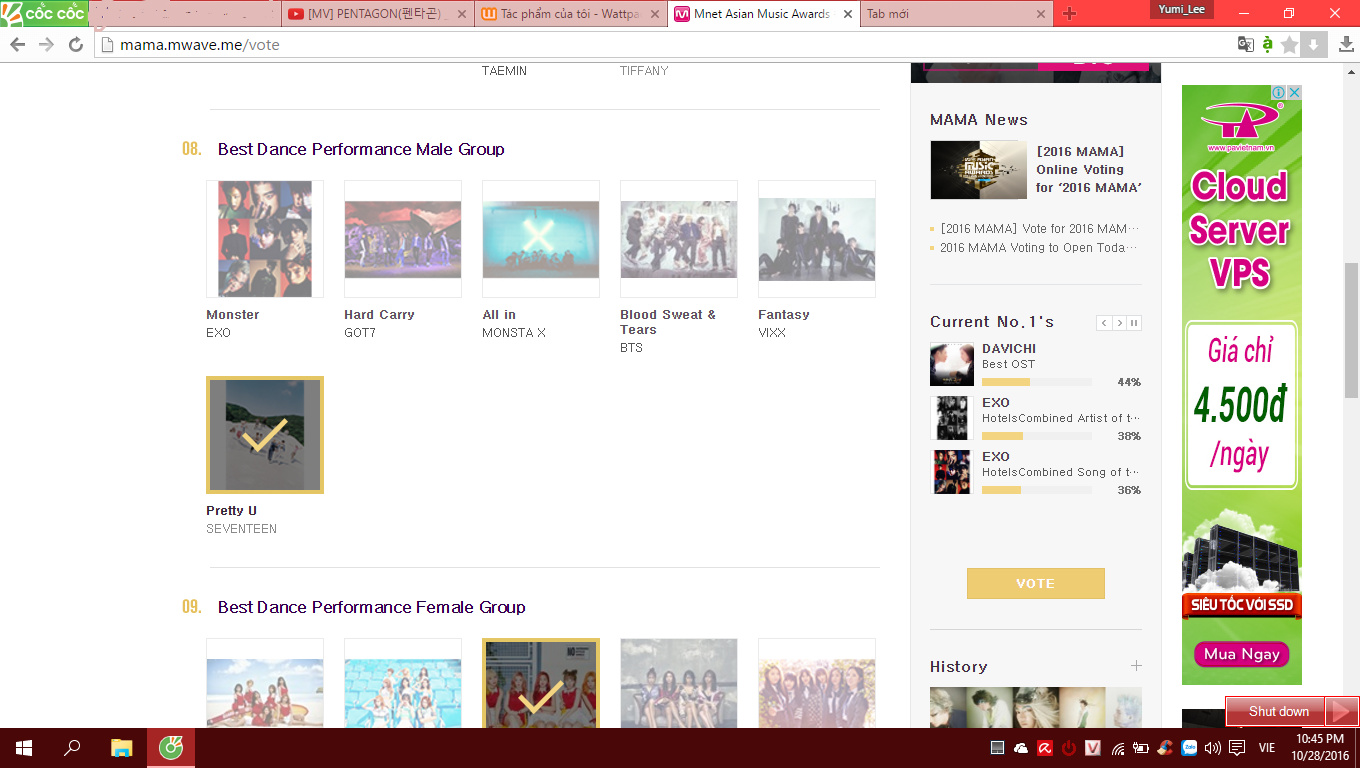This screenshot has width=1360, height=768.
Task: Select Hard Carry by GOT7 nominee
Action: tap(403, 239)
